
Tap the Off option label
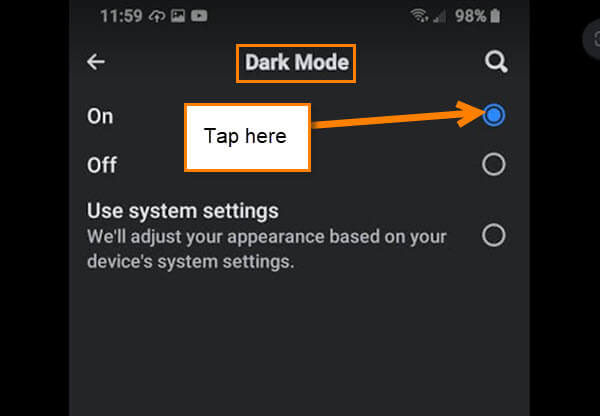click(x=102, y=165)
